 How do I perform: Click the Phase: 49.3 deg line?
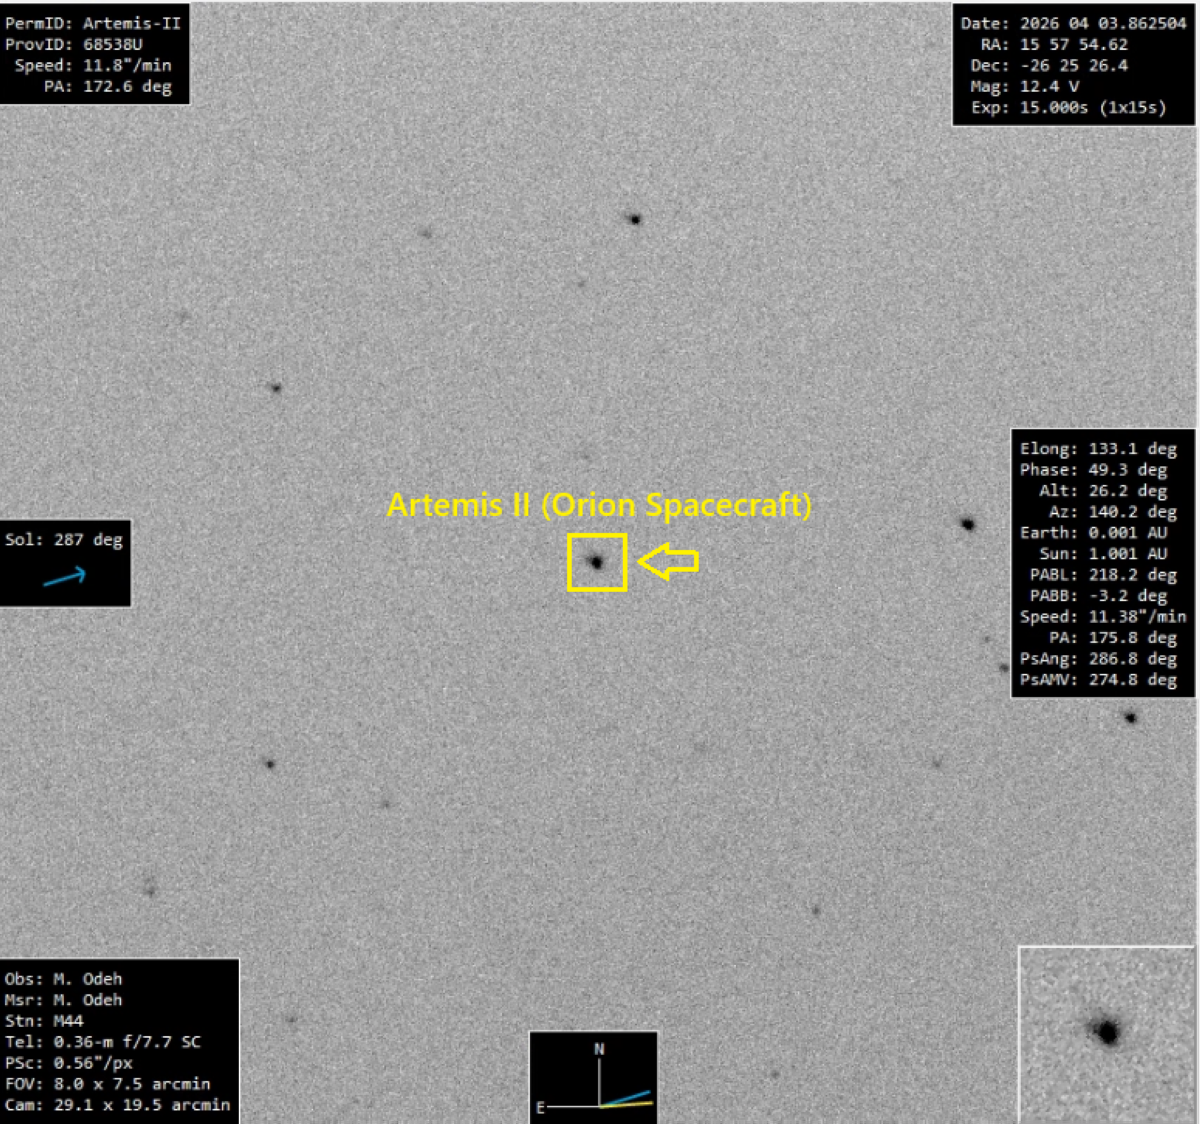pos(1093,470)
